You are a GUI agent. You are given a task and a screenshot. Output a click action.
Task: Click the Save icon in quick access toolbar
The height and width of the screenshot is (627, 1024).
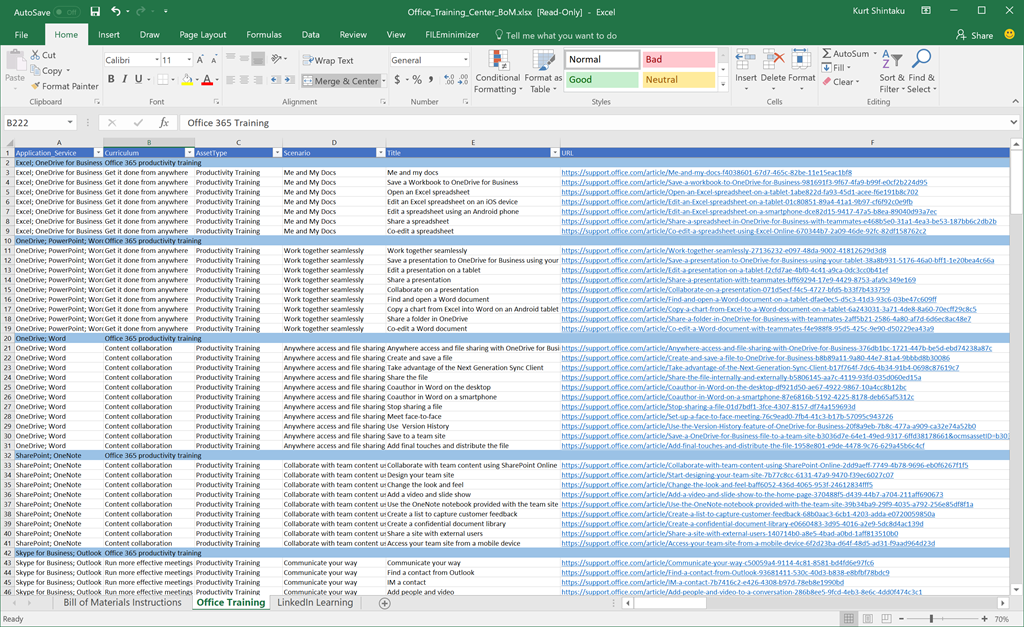[95, 12]
